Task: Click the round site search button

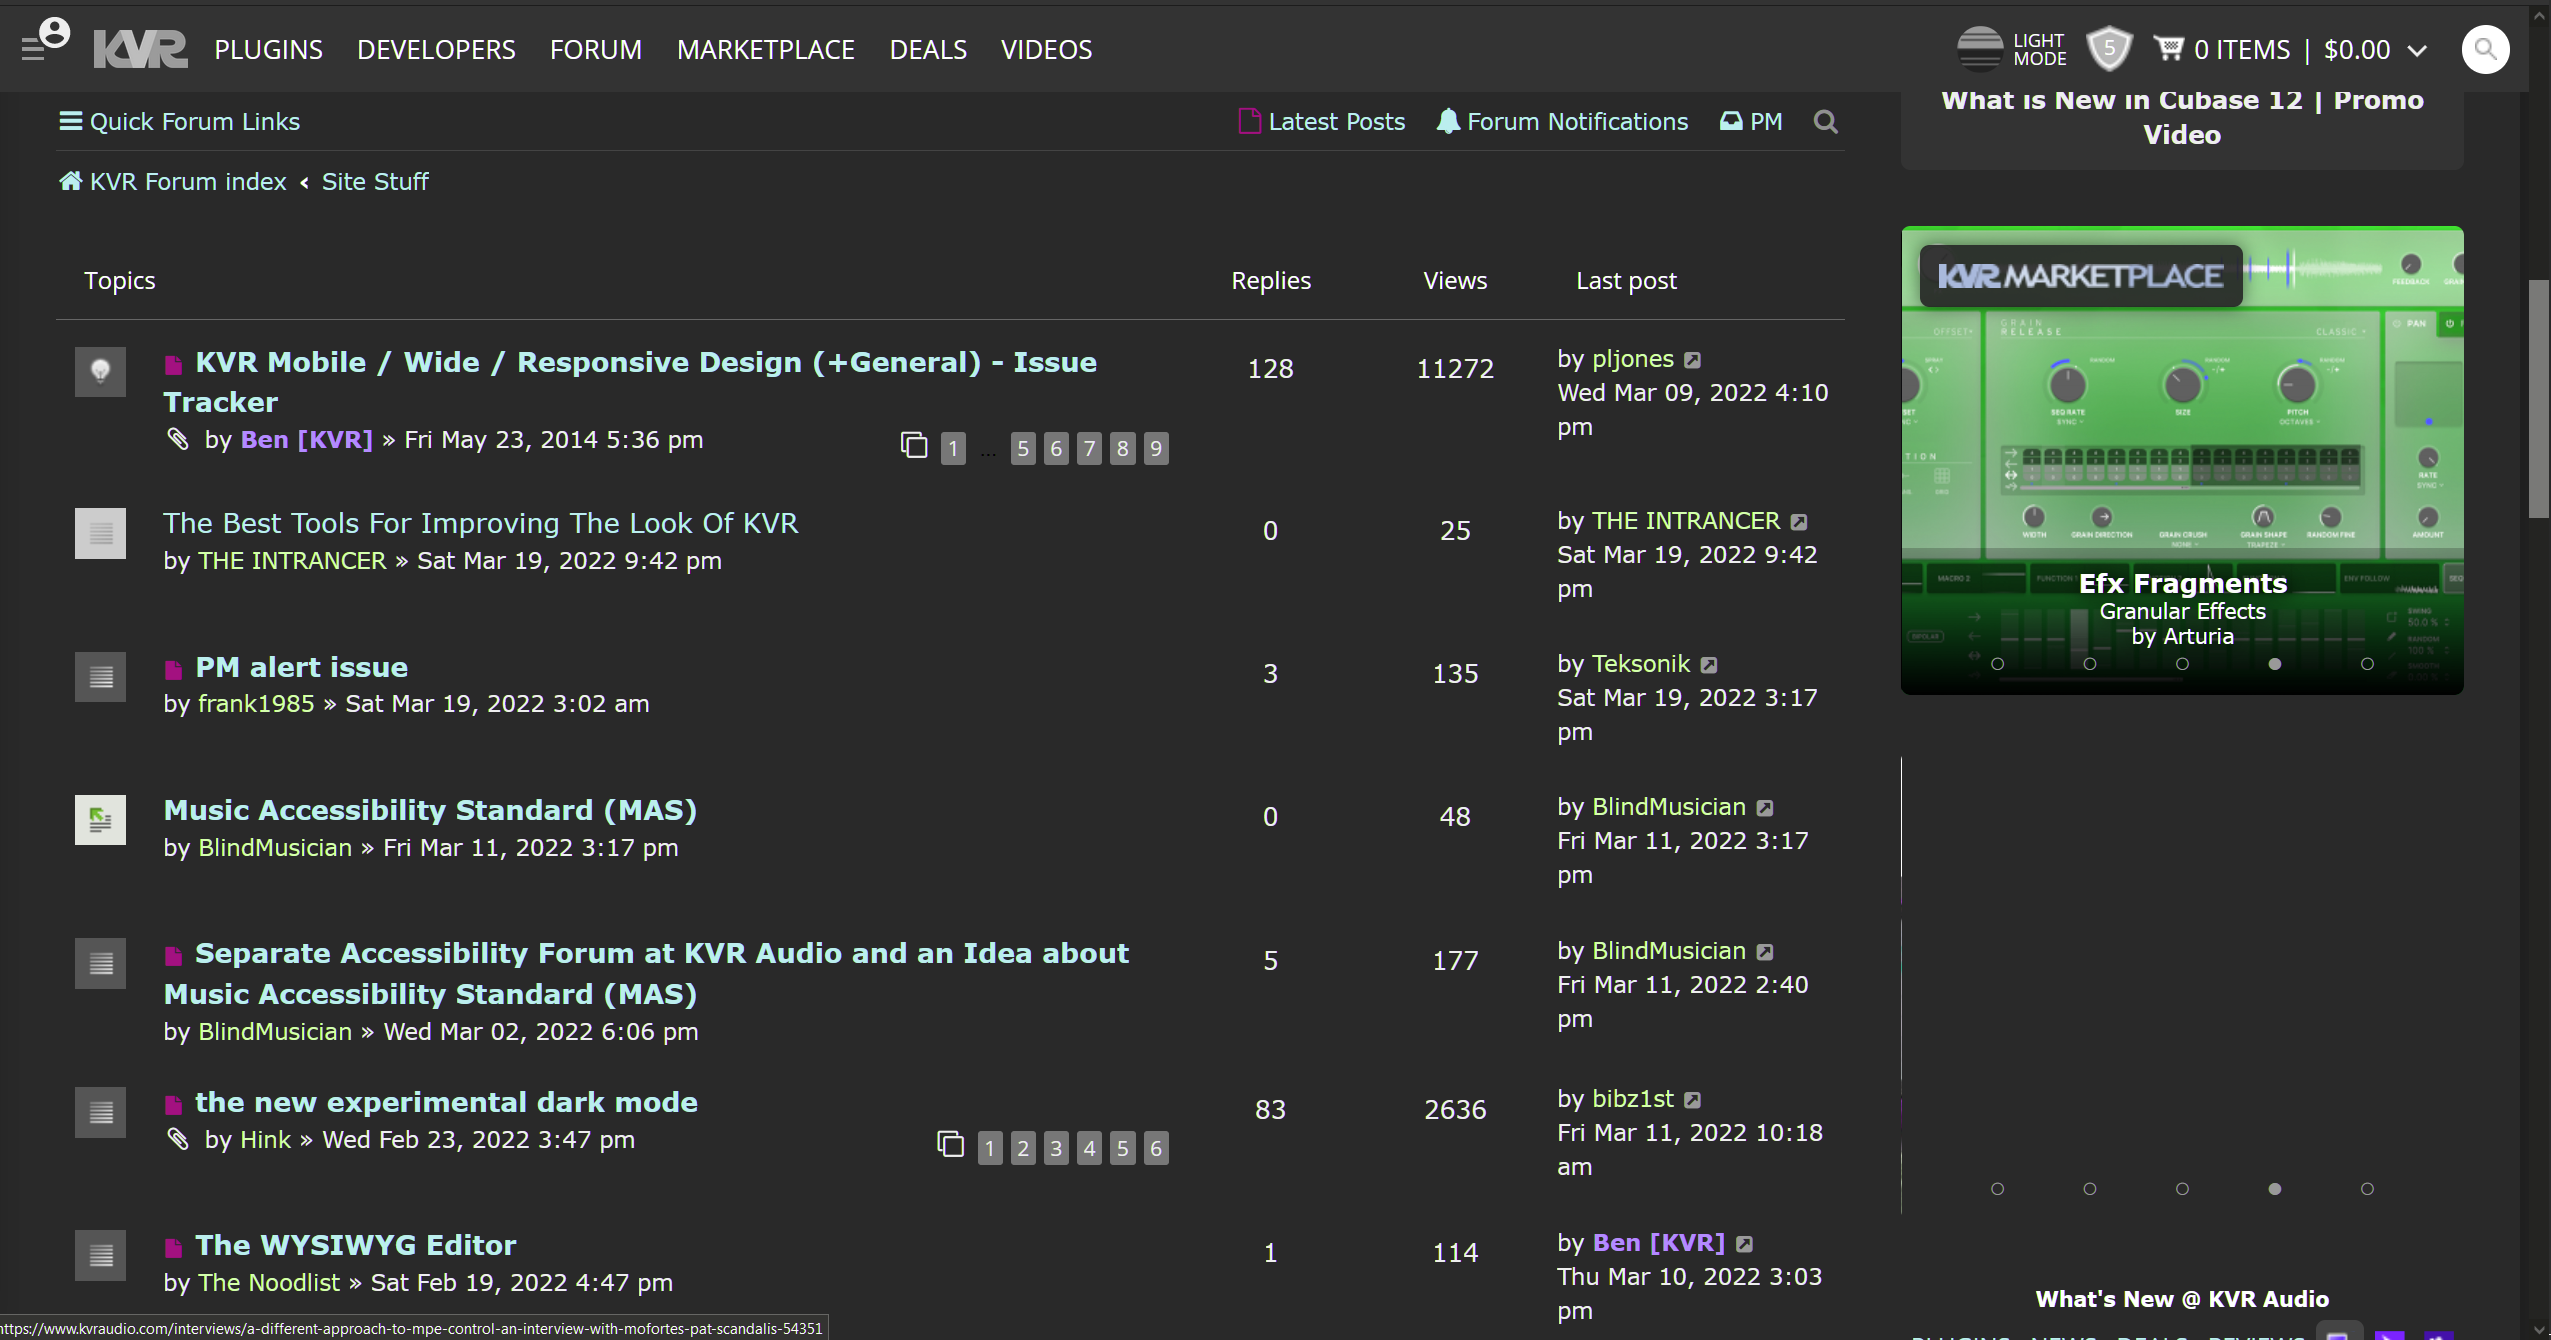Action: pyautogui.click(x=2485, y=49)
